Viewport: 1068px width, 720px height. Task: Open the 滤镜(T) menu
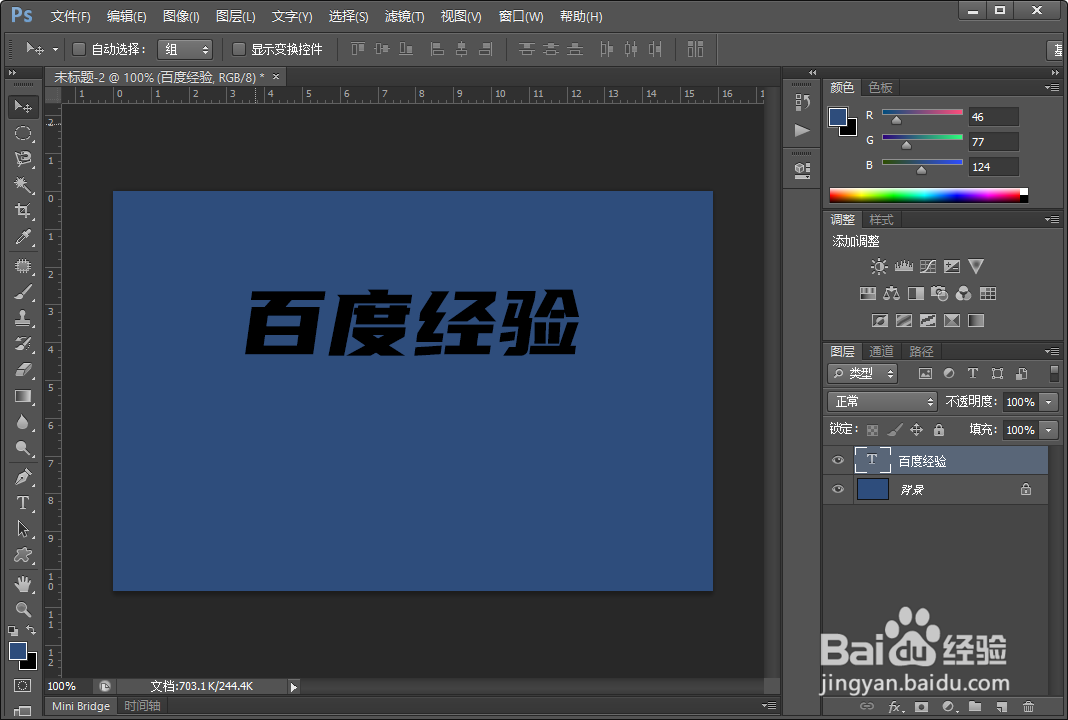[x=405, y=16]
